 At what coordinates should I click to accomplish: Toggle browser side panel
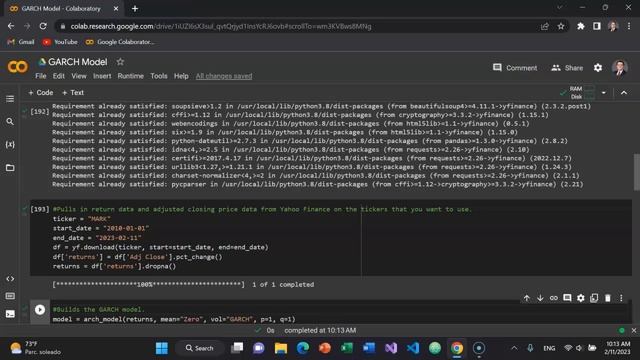(597, 26)
